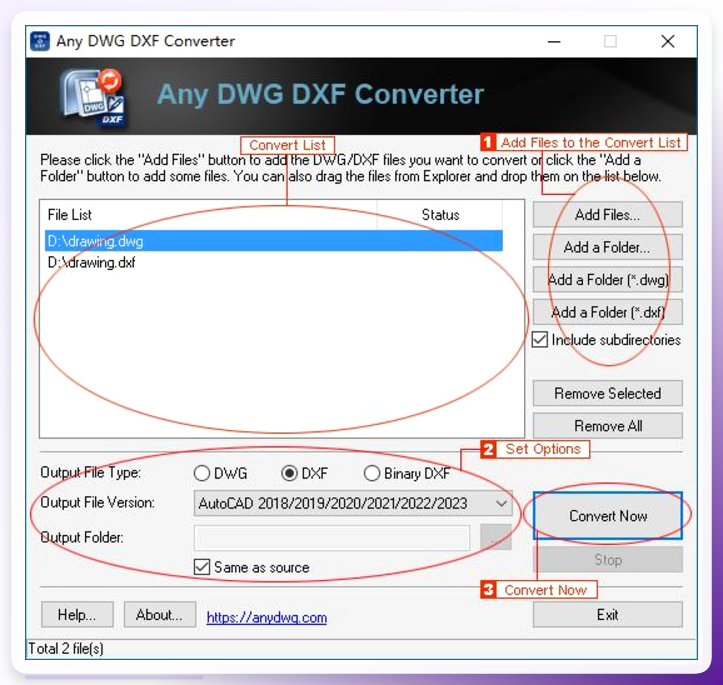Image resolution: width=723 pixels, height=685 pixels.
Task: Add a folder of *.dwg files
Action: coord(607,279)
